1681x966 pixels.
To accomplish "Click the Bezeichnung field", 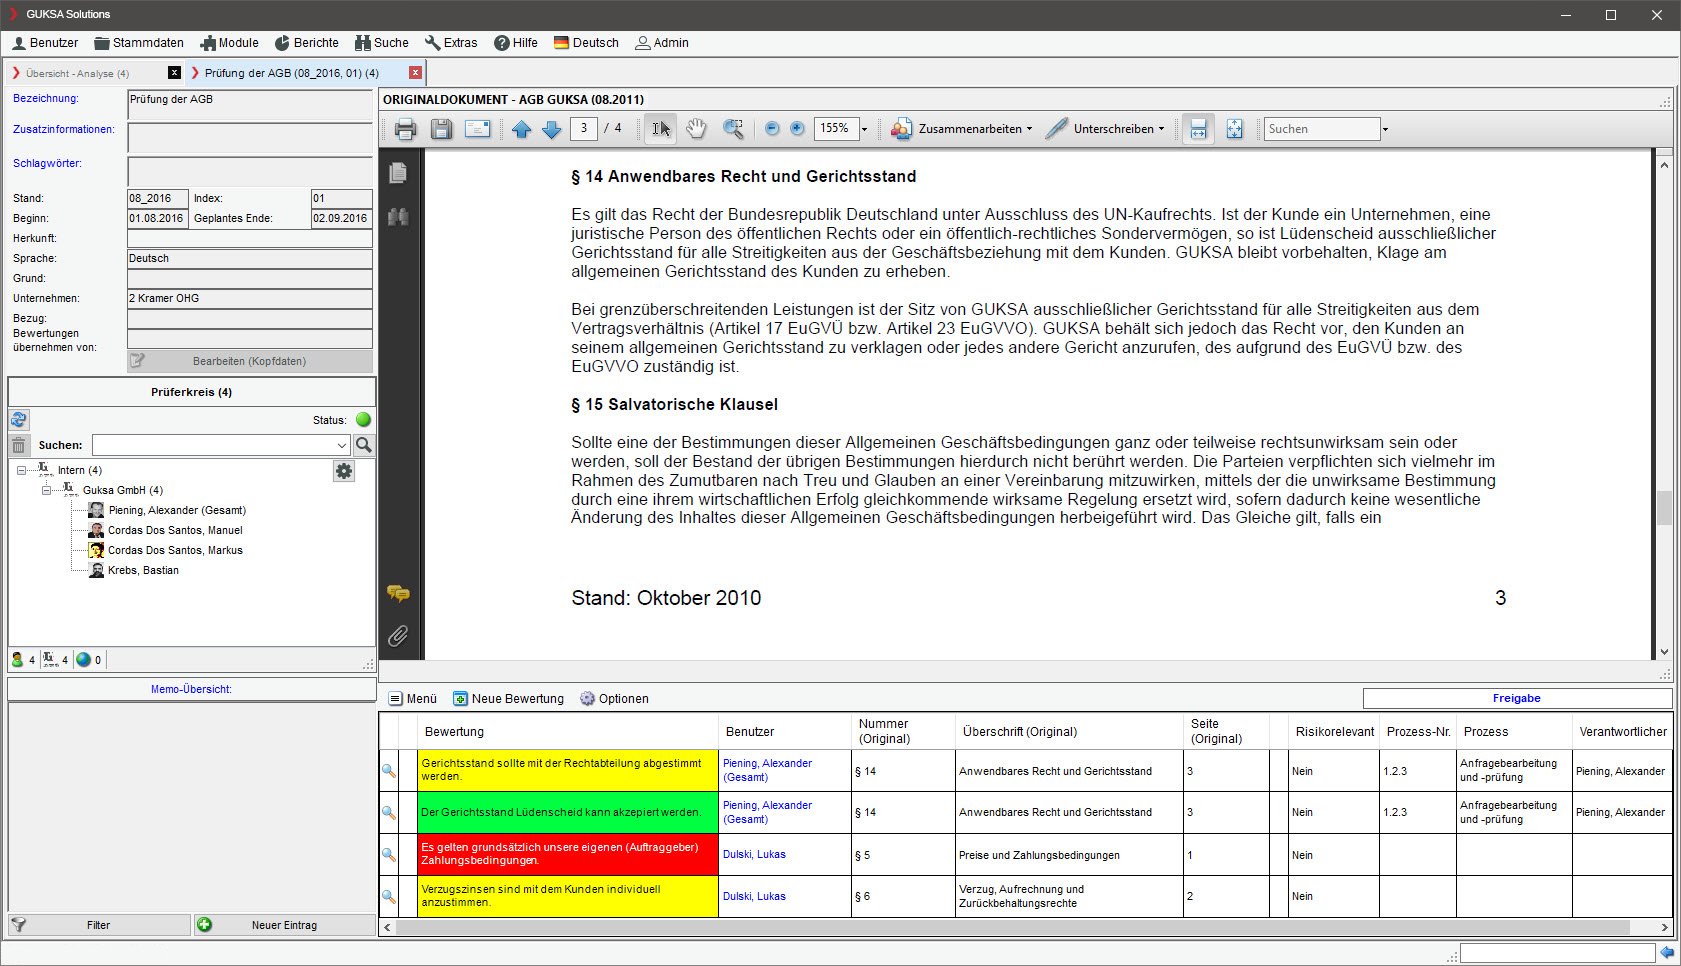I will tap(250, 104).
